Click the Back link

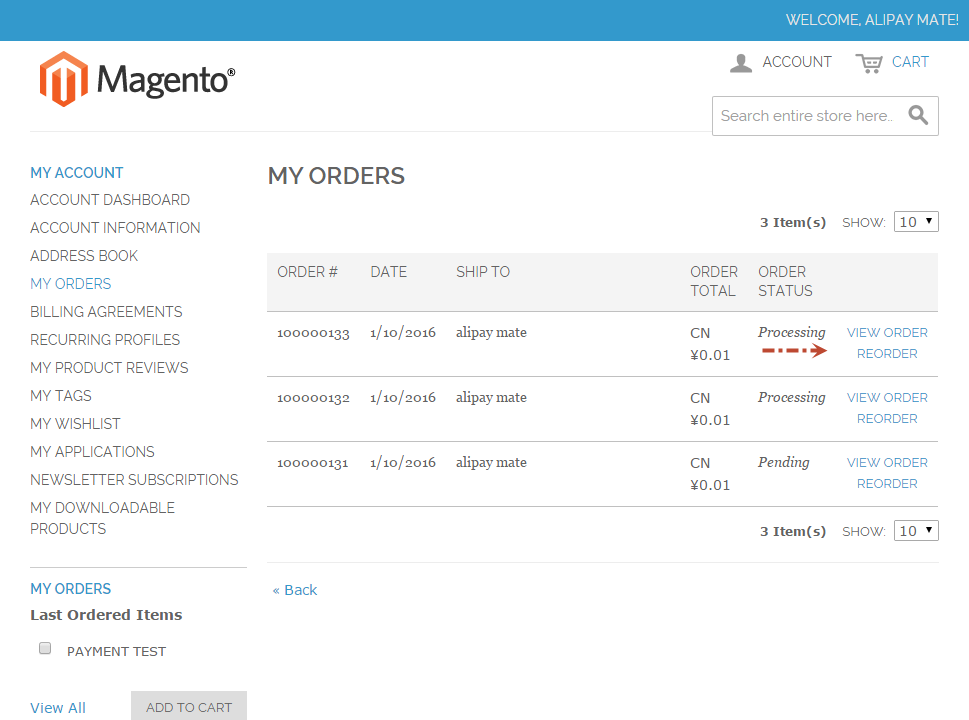tap(295, 590)
